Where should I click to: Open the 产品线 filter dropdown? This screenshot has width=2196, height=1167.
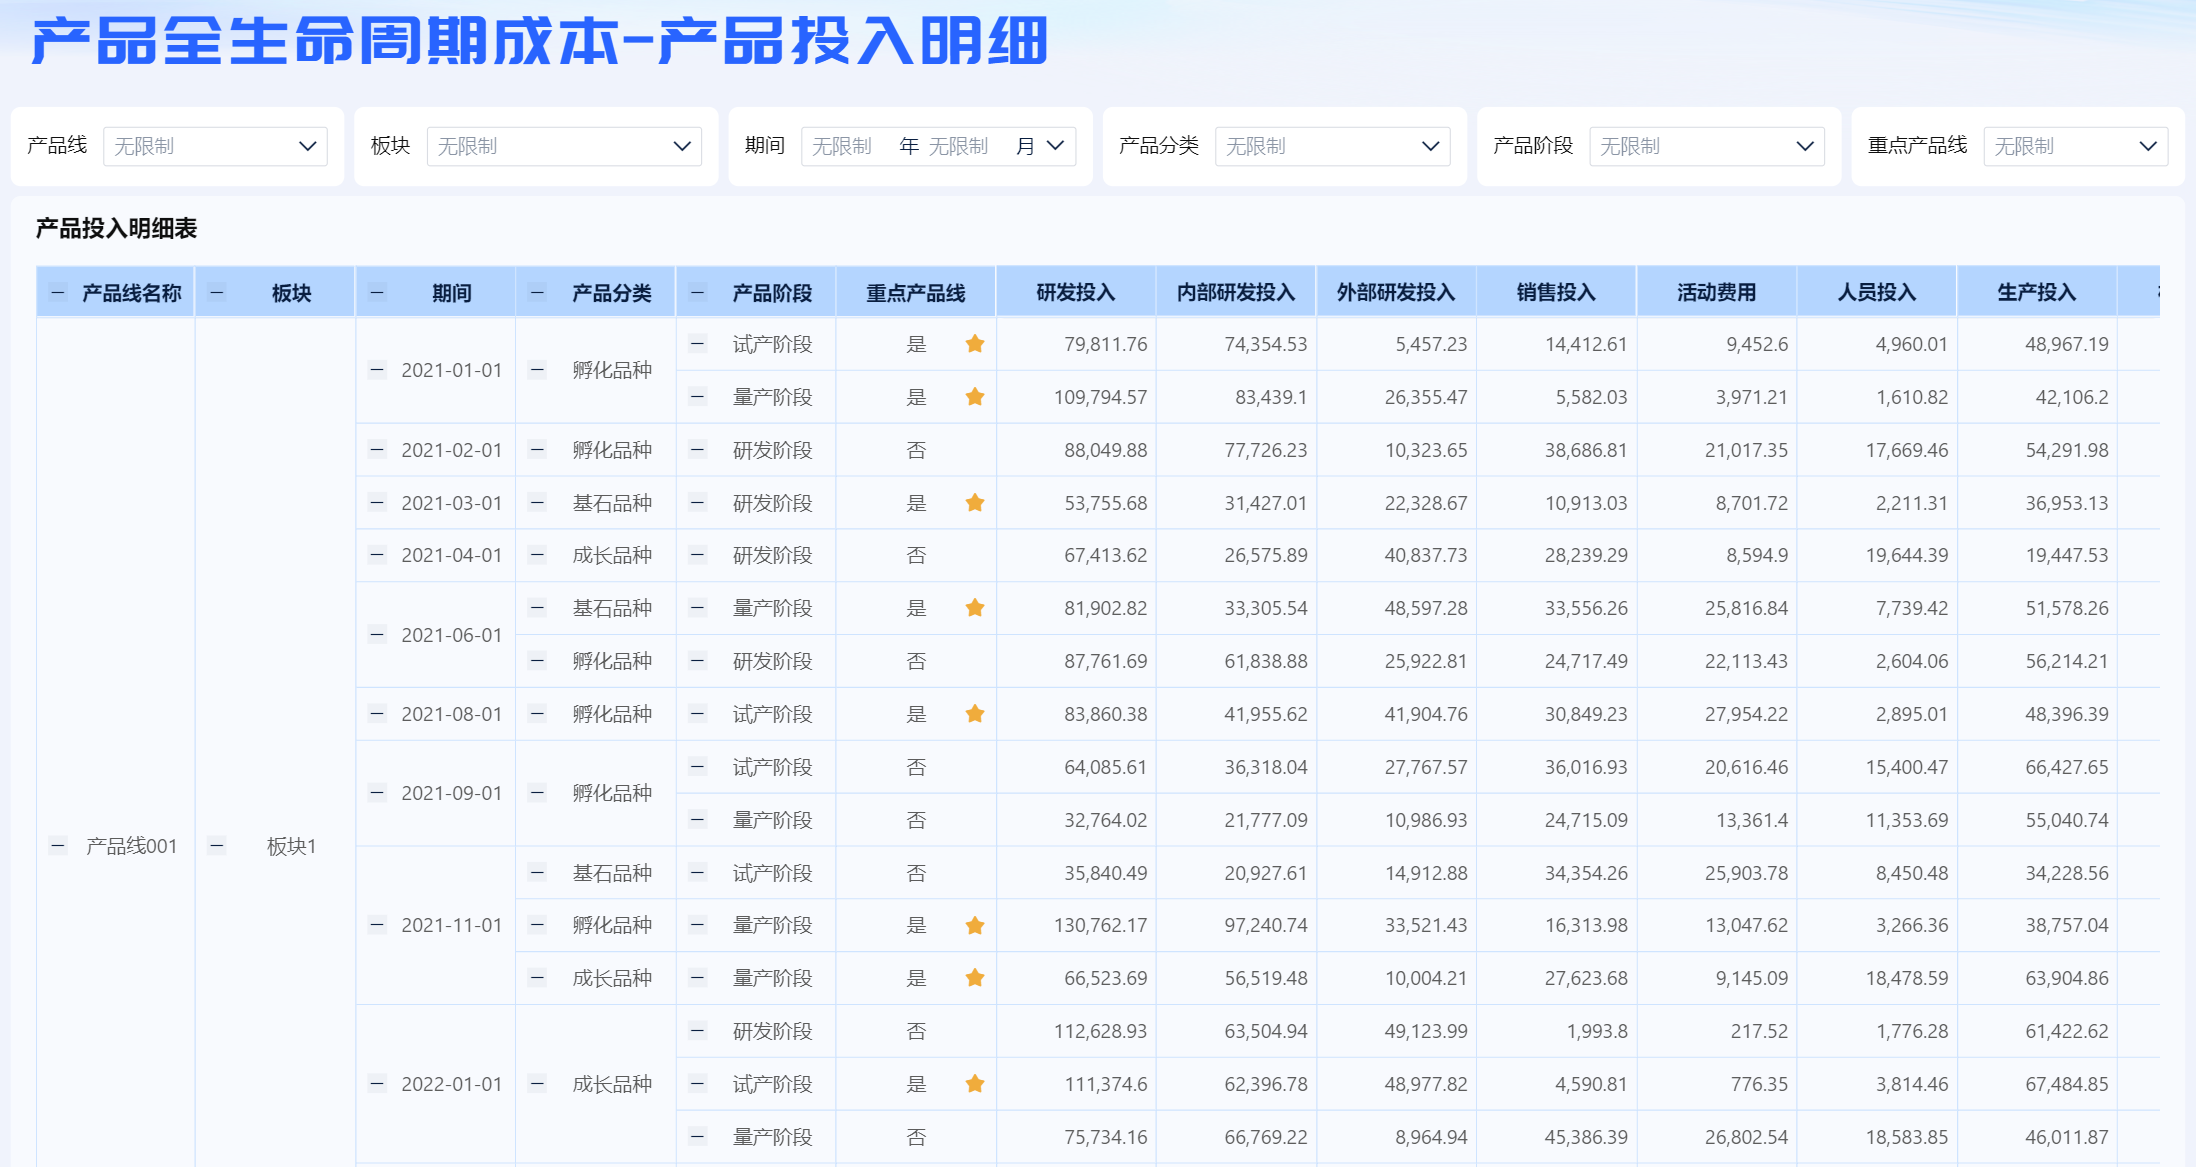[x=215, y=146]
